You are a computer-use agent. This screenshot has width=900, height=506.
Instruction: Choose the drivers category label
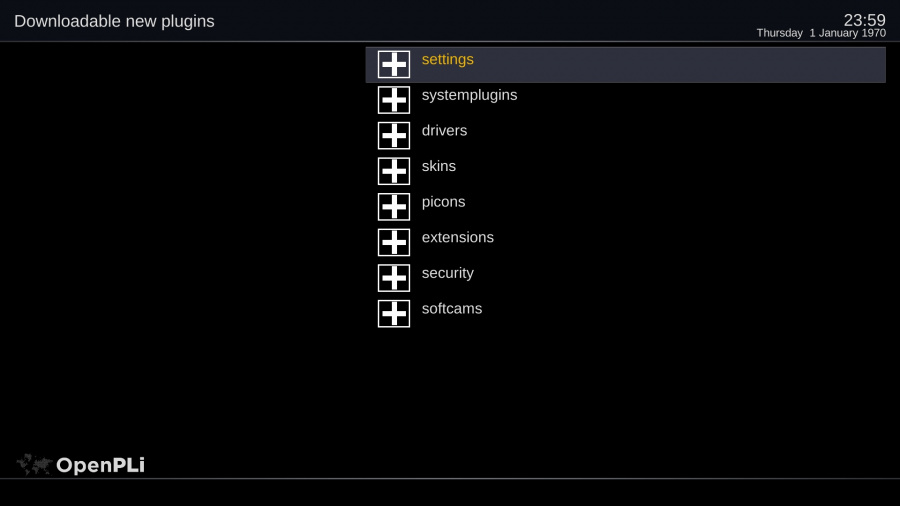point(444,131)
